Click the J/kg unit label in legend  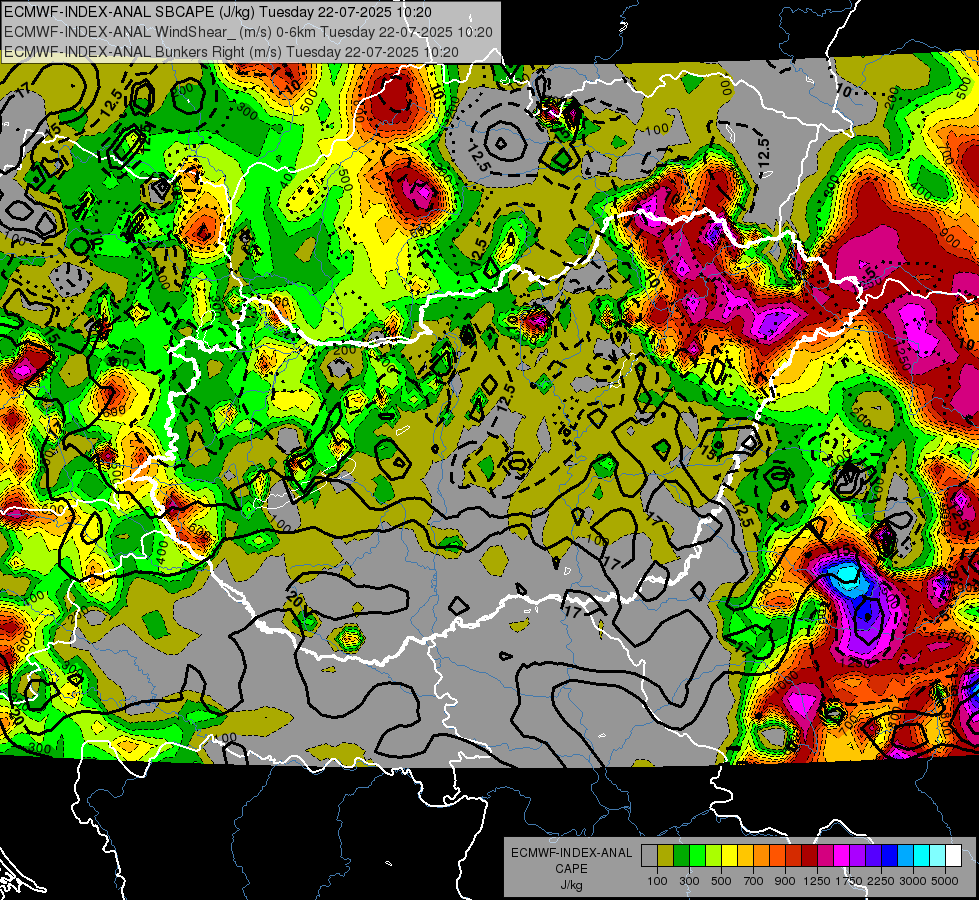coord(571,886)
